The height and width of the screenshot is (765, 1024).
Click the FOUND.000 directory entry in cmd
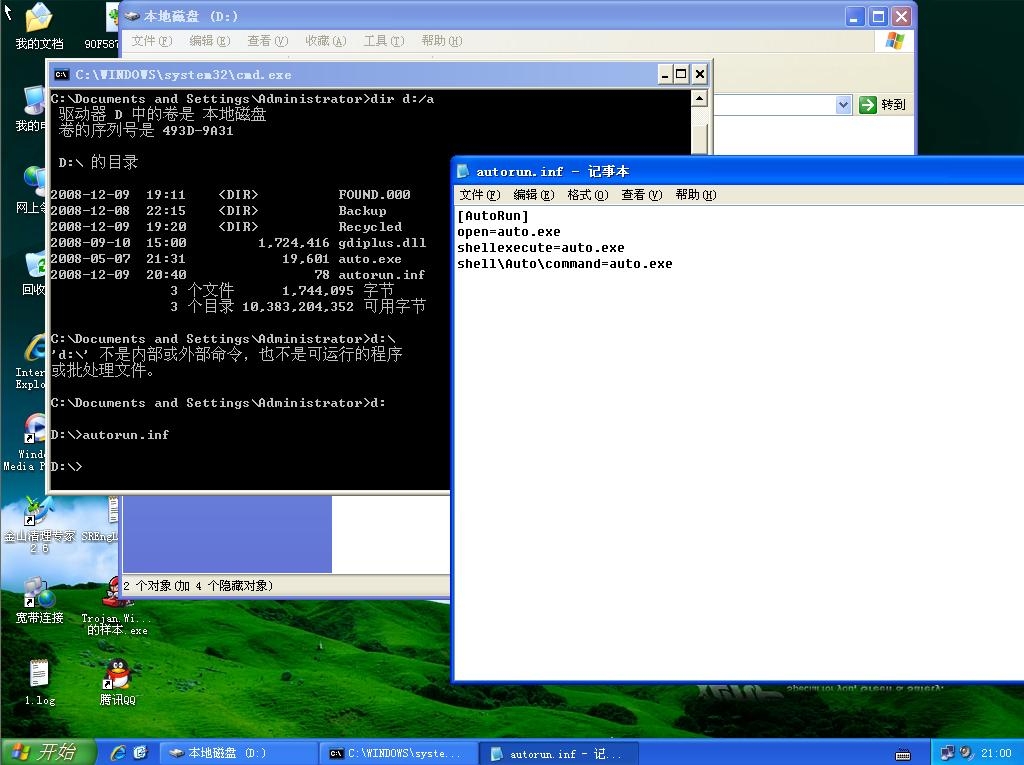(374, 194)
